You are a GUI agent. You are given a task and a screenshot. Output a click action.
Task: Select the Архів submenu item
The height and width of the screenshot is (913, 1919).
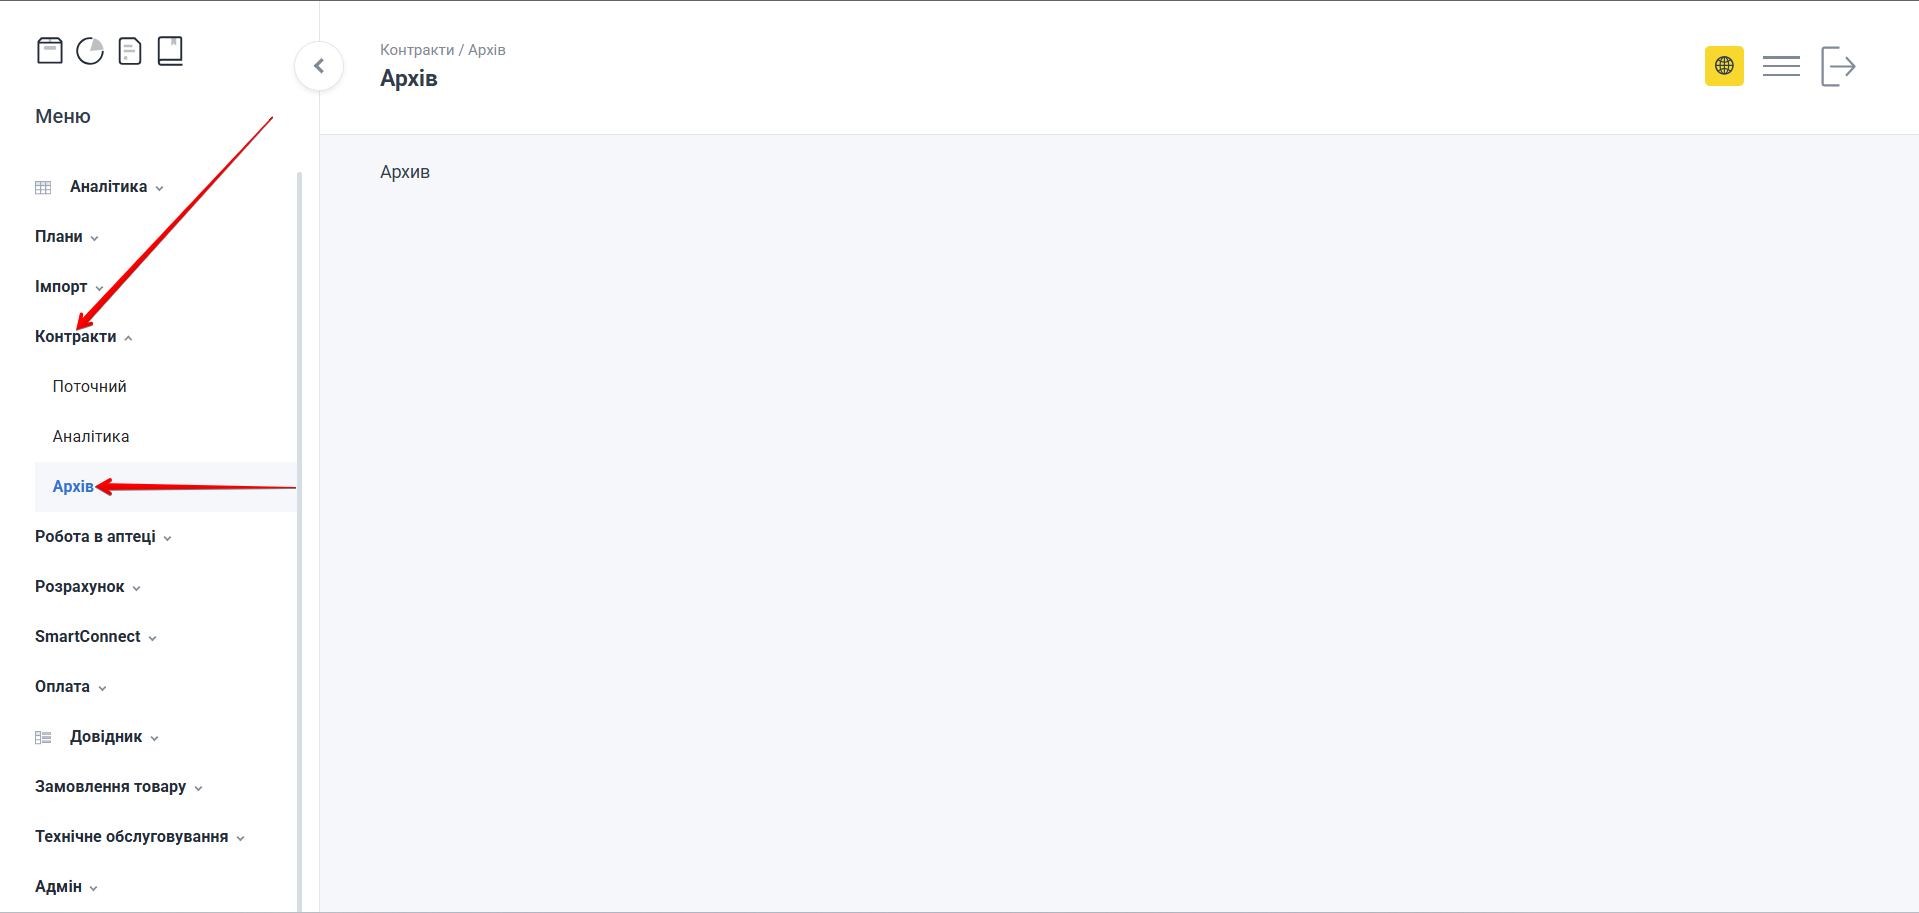(x=73, y=487)
